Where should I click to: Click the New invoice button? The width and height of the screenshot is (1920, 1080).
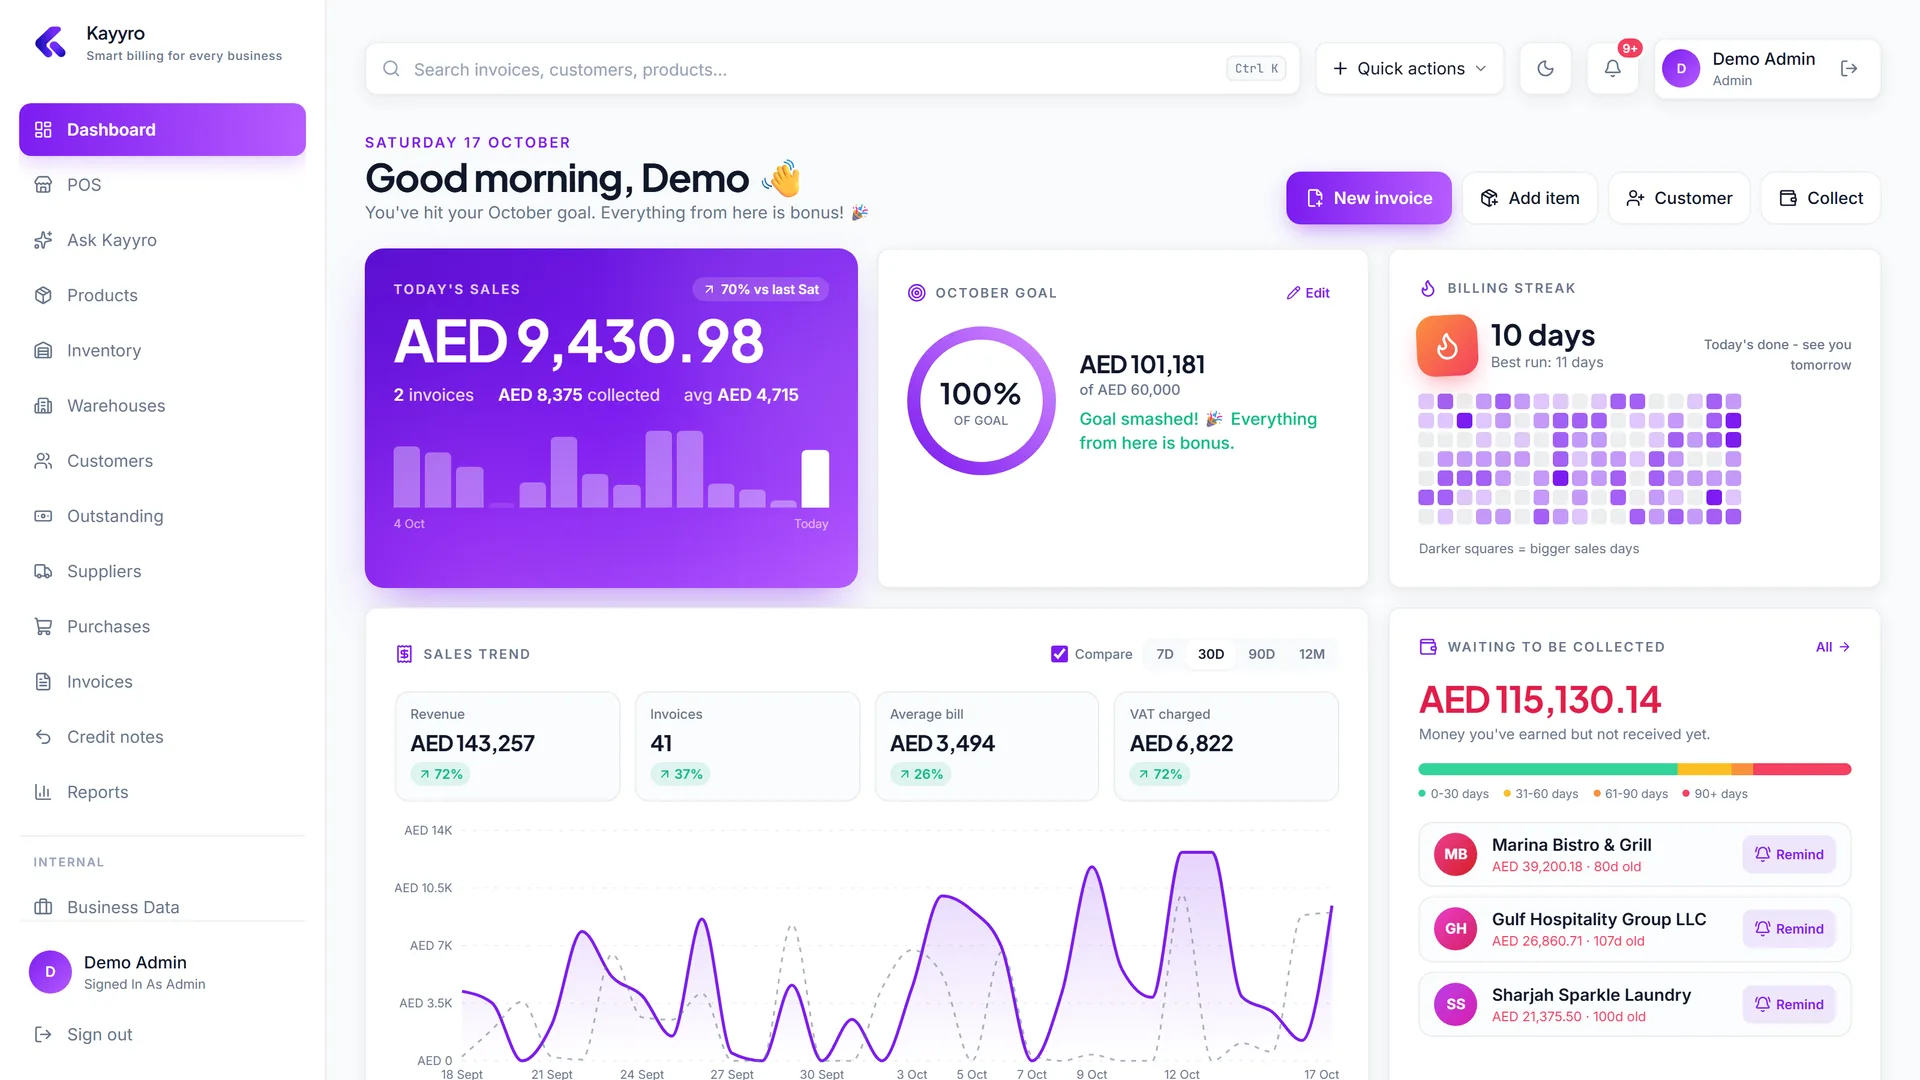pyautogui.click(x=1368, y=198)
